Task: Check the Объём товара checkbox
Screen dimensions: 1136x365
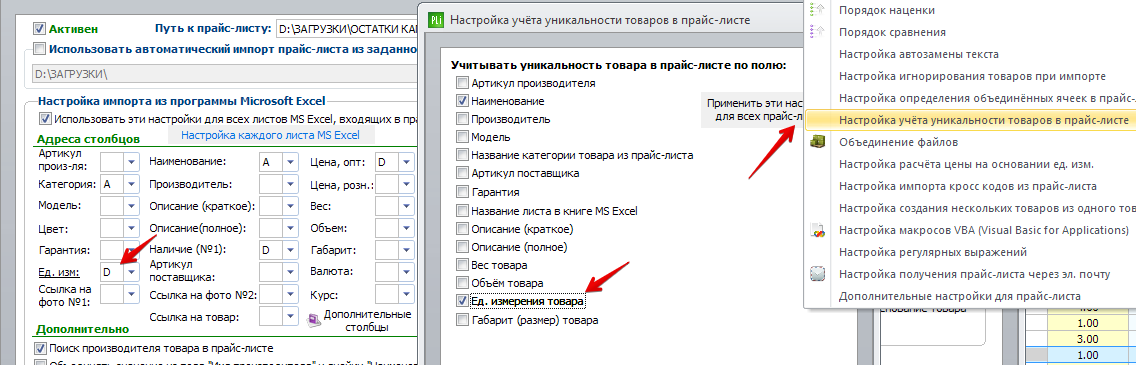Action: [x=462, y=282]
